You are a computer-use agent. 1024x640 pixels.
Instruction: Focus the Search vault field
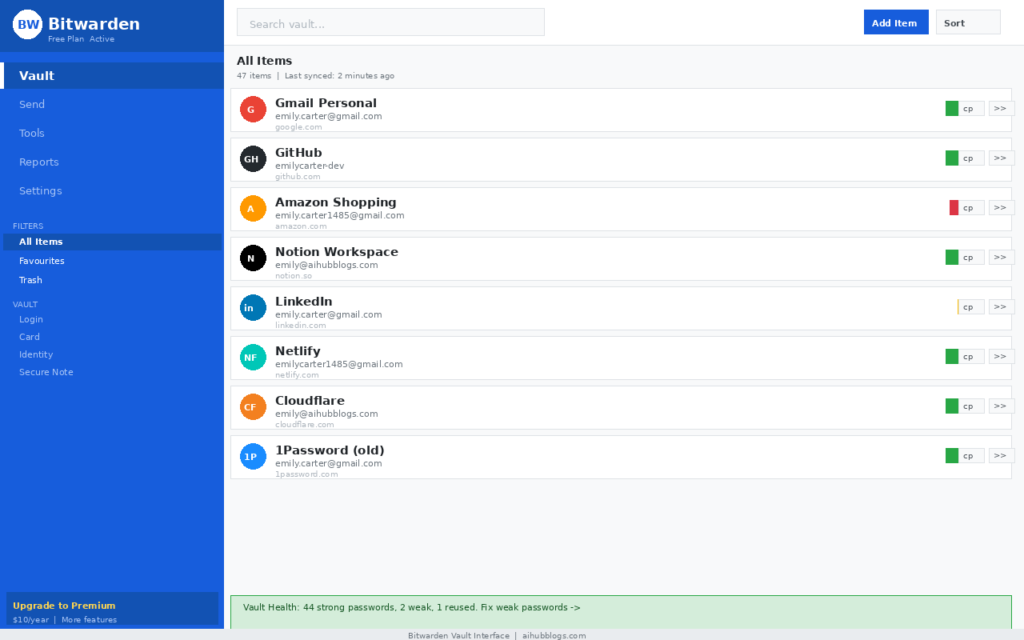(x=391, y=22)
